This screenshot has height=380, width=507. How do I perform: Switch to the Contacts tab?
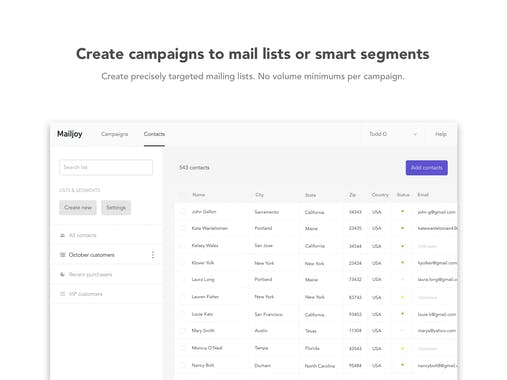[x=154, y=134]
